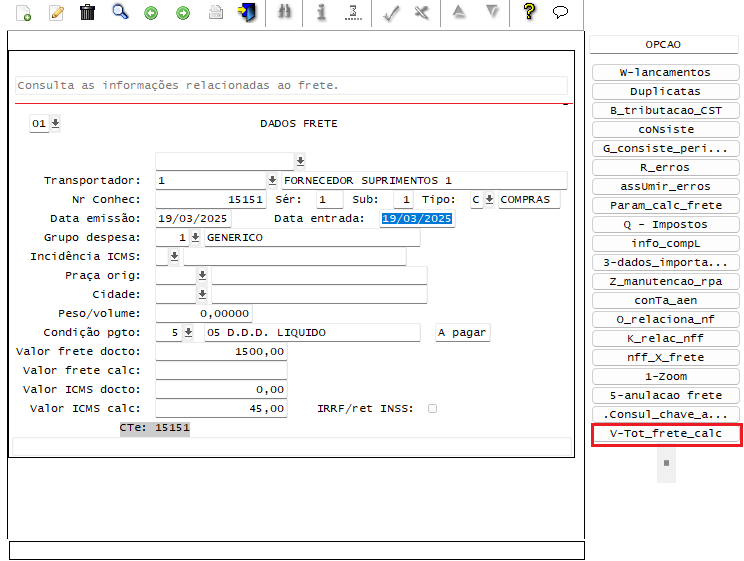Click the magnifier search toolbar icon
Image resolution: width=744 pixels, height=561 pixels.
coord(120,12)
